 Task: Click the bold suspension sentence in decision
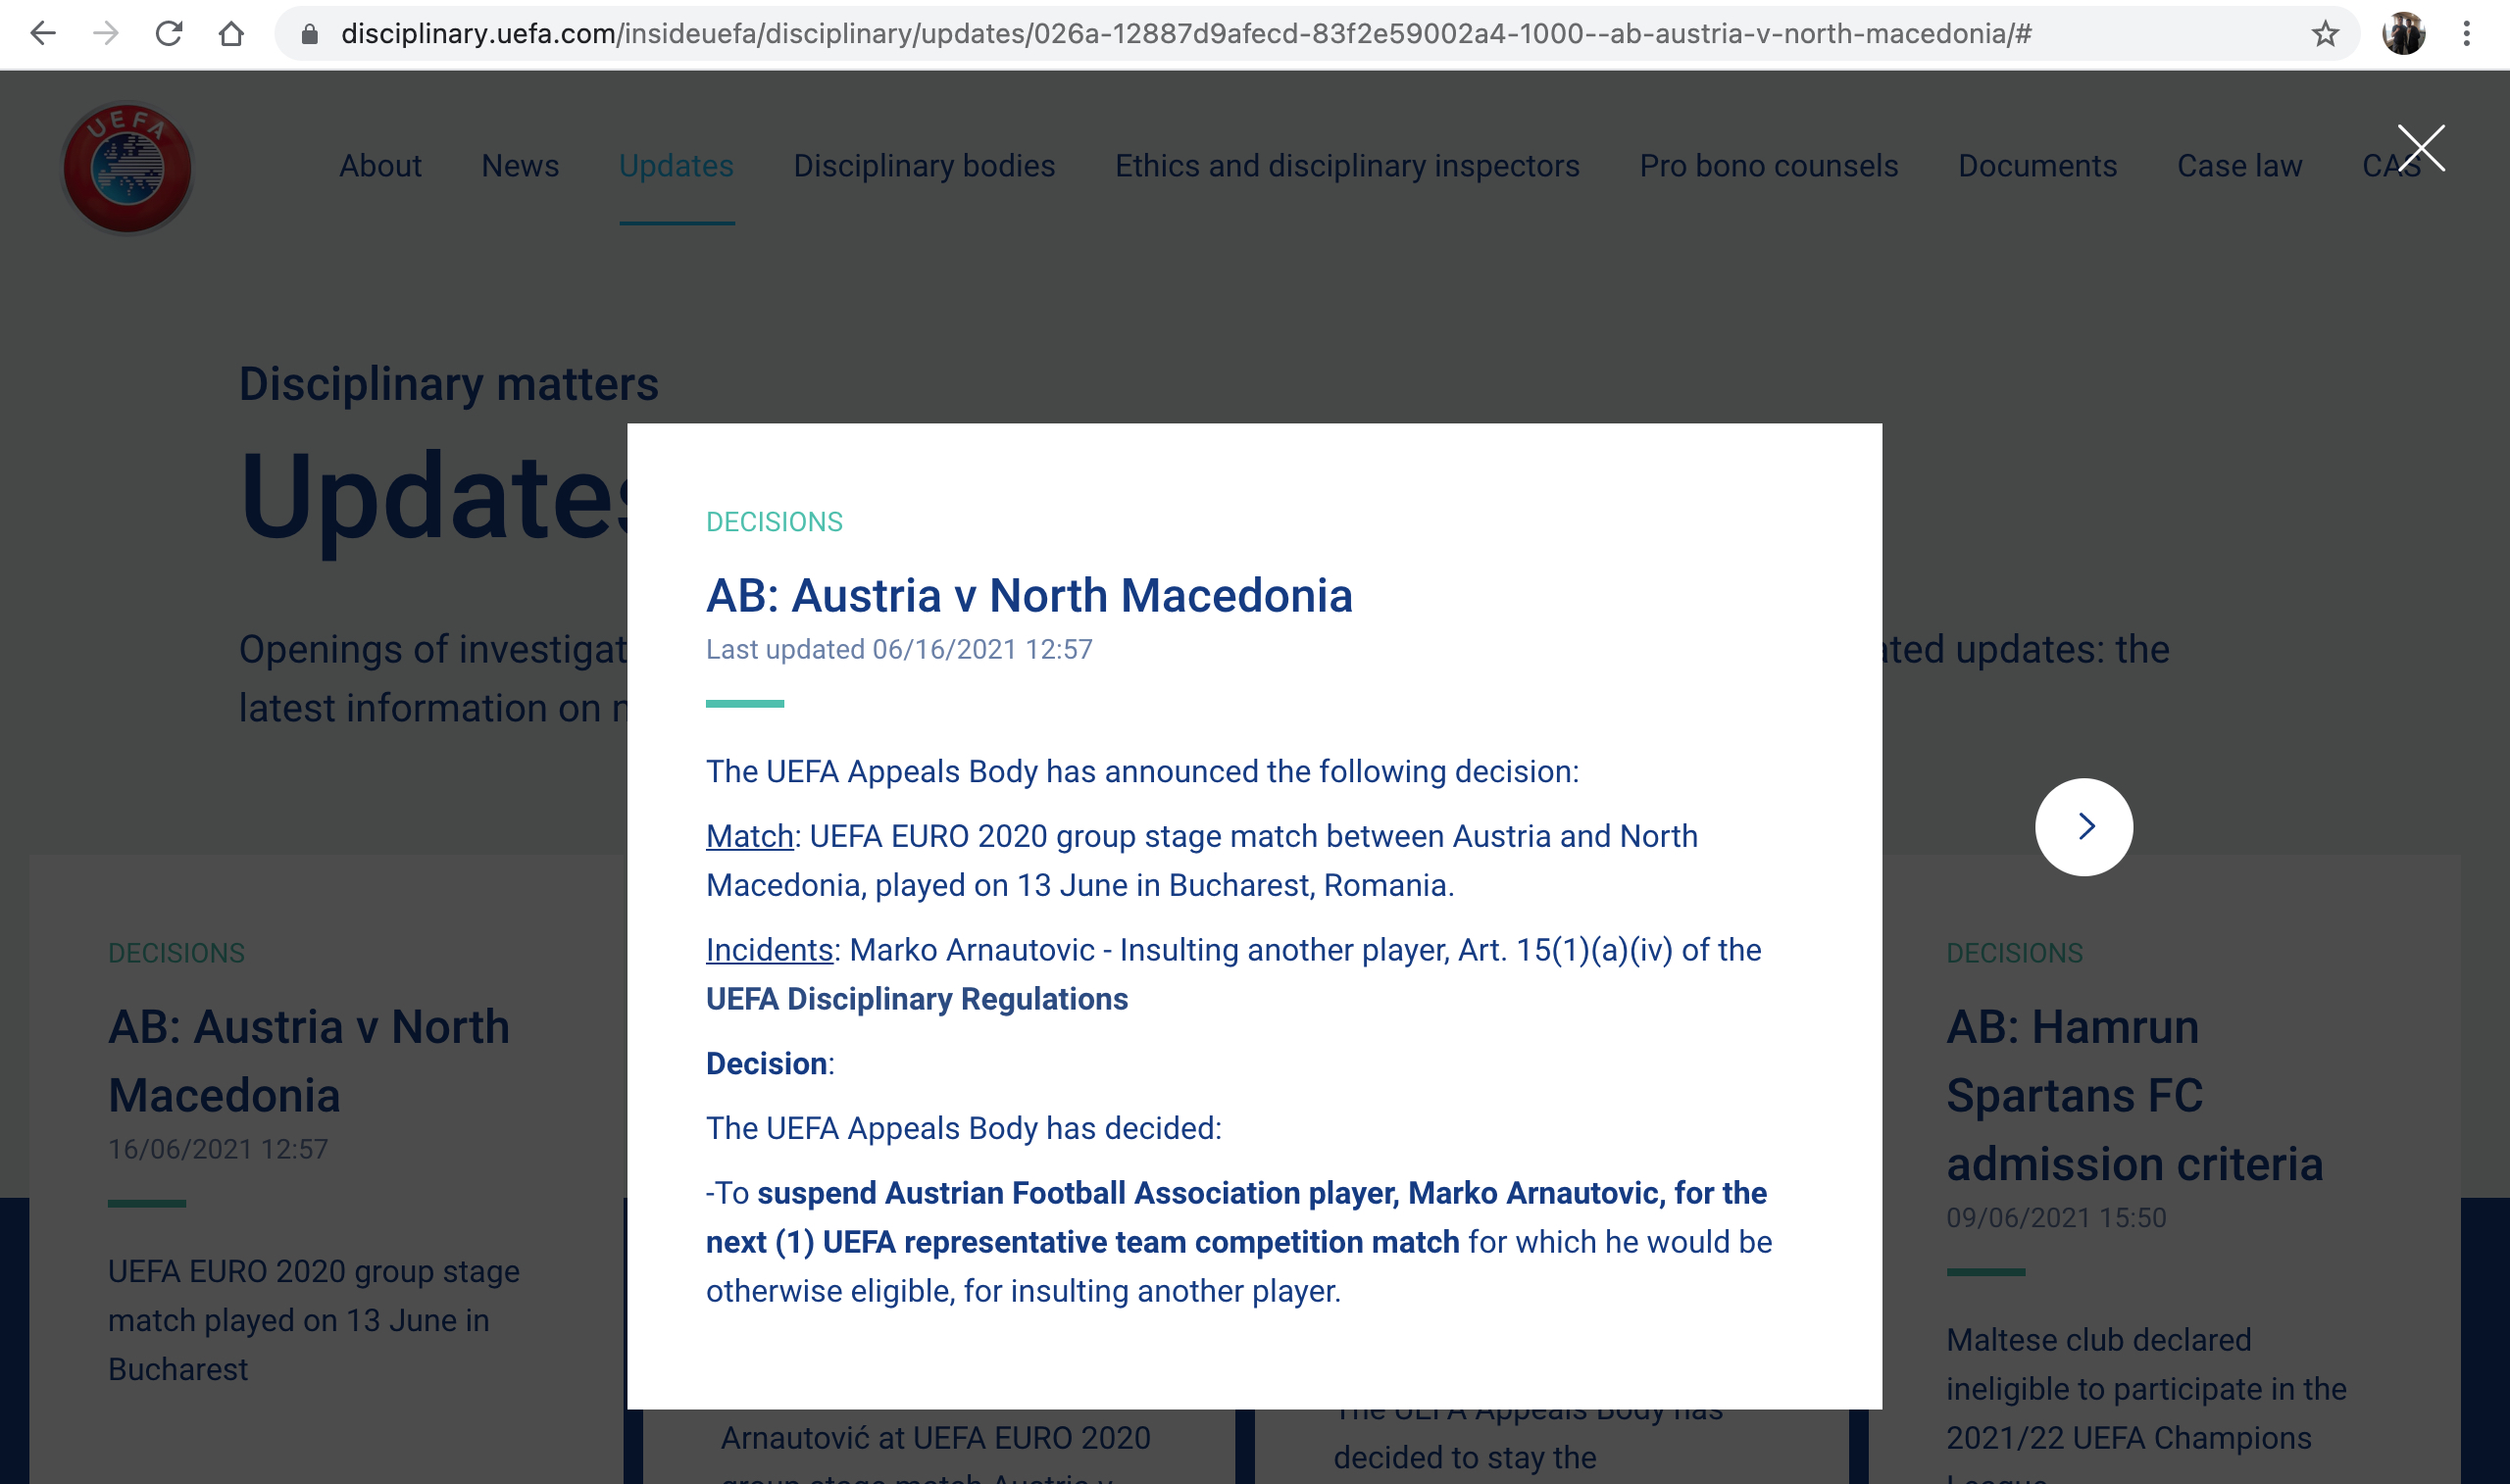click(1236, 1217)
